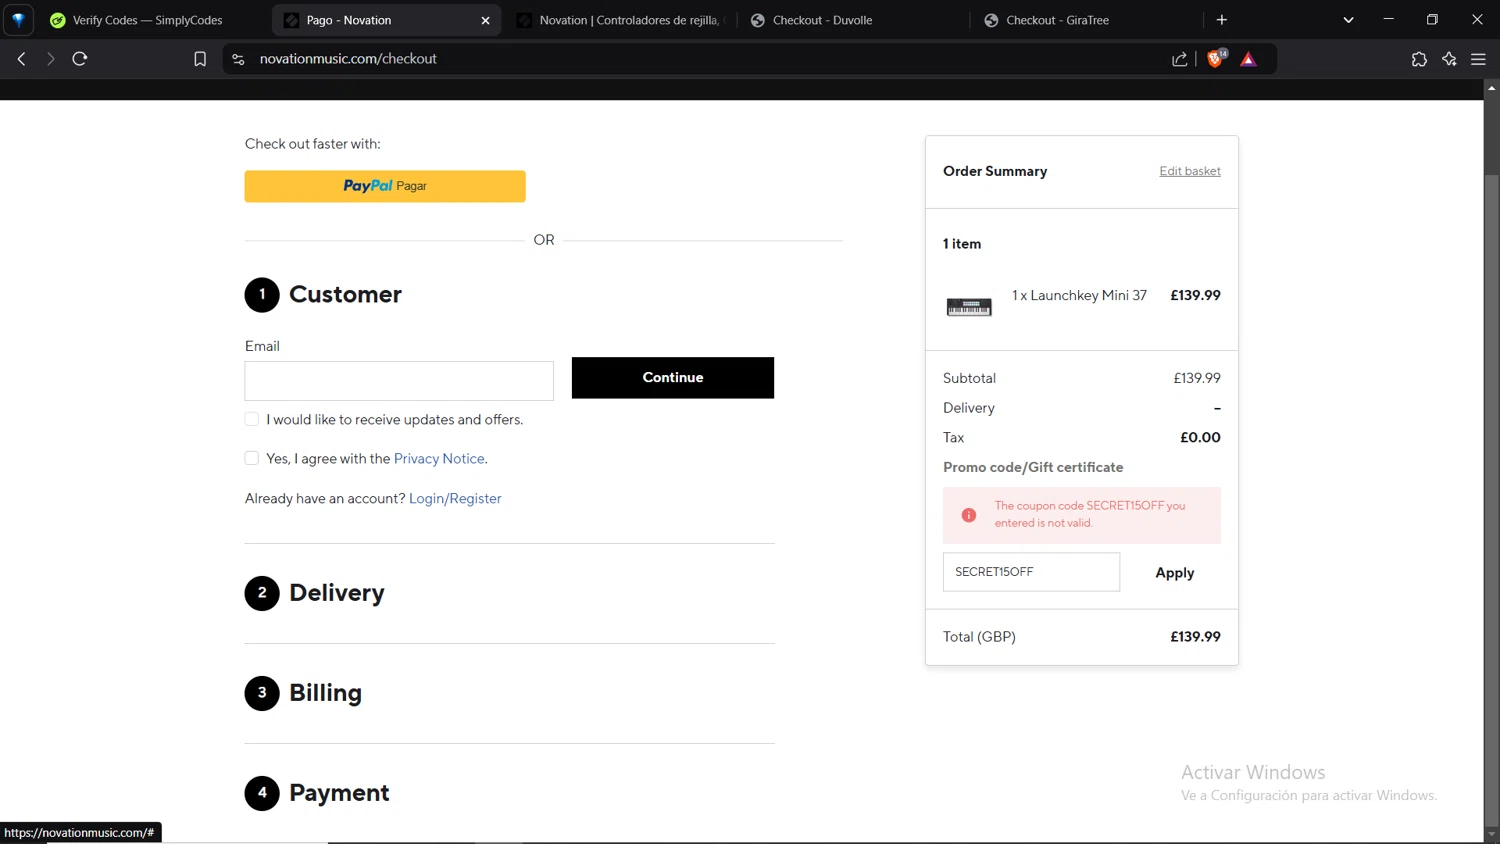Click the Billing step heading
Viewport: 1500px width, 844px height.
point(326,693)
